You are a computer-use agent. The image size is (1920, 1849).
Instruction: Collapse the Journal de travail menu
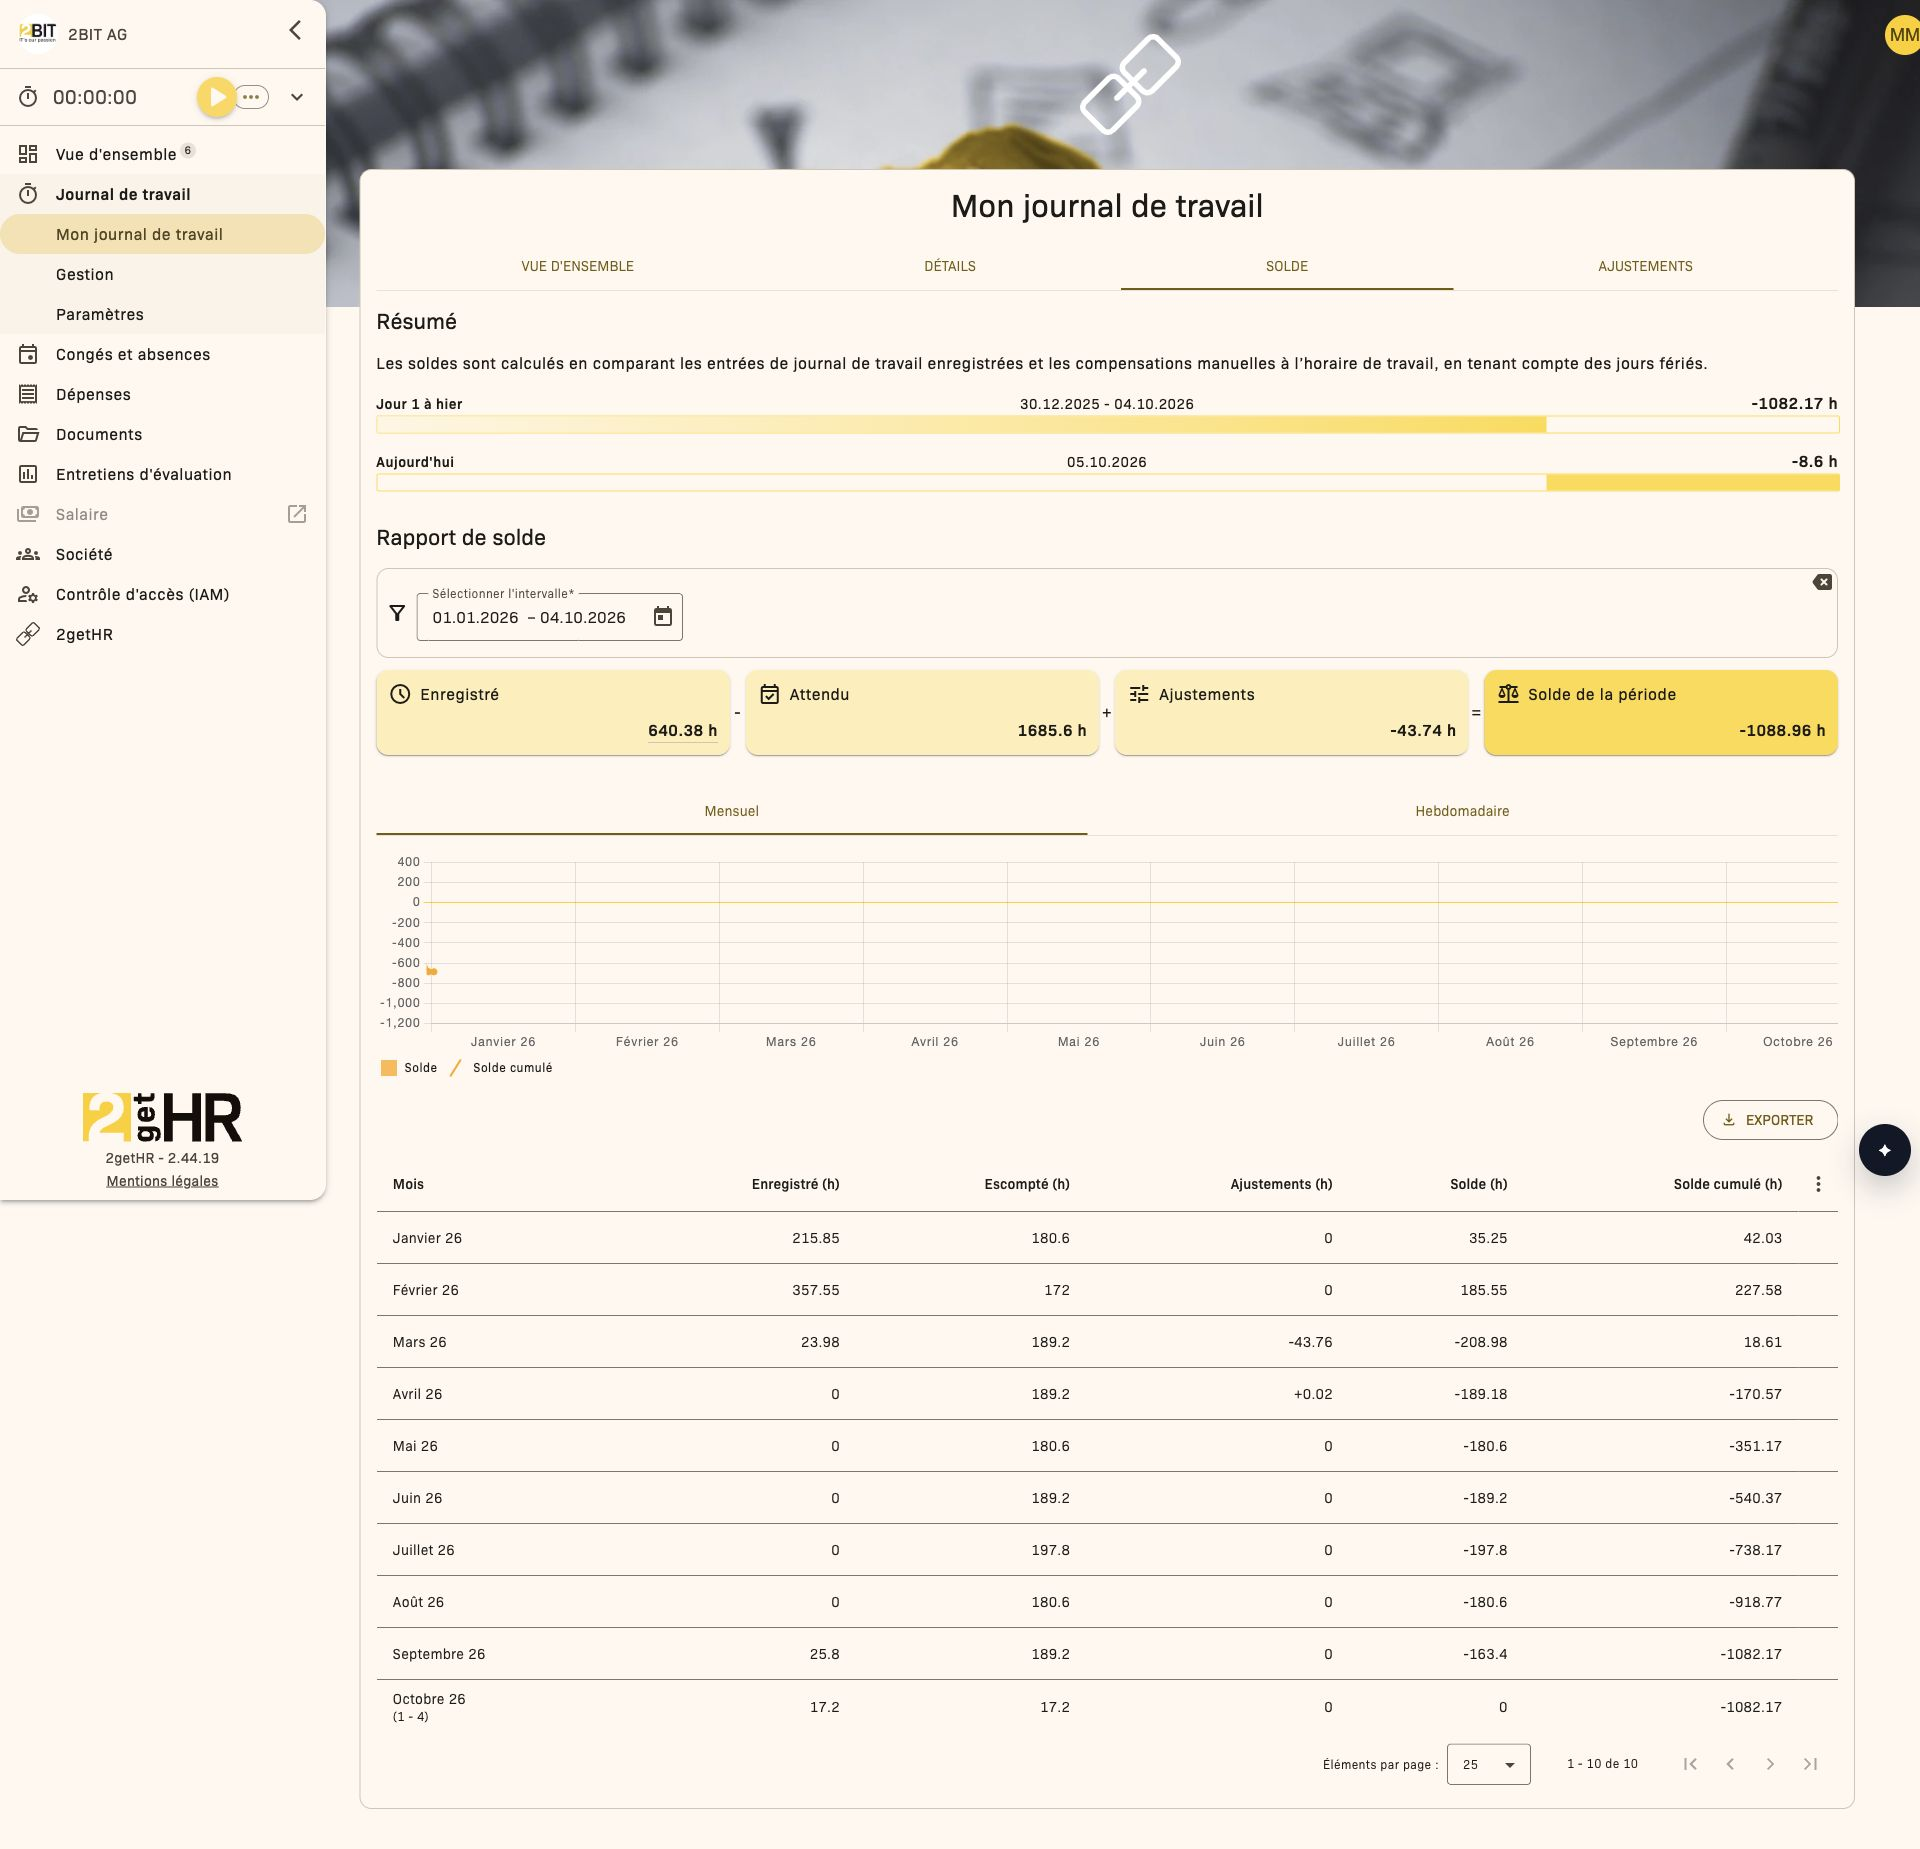tap(163, 194)
